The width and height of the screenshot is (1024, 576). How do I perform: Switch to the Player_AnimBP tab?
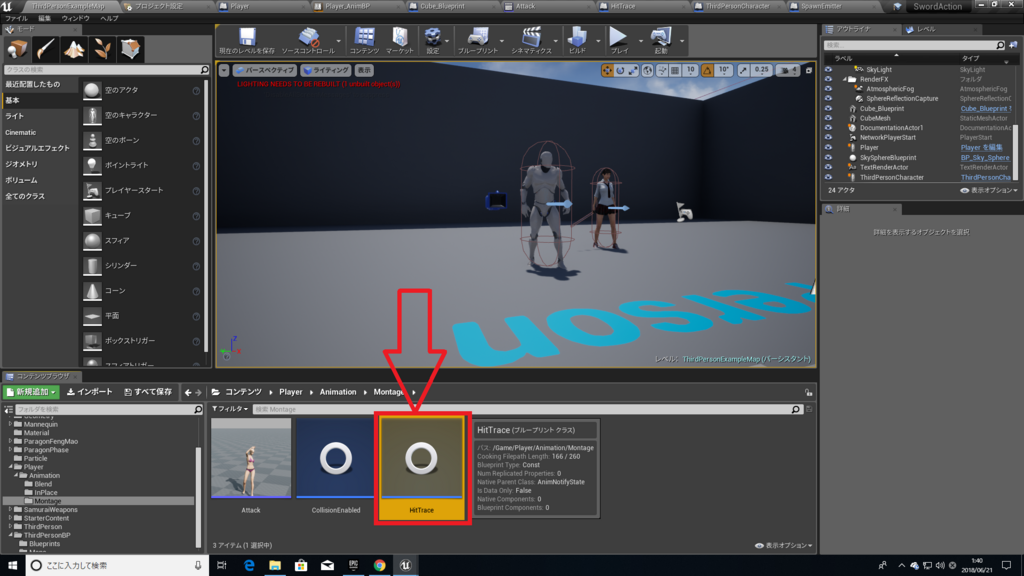pyautogui.click(x=347, y=6)
